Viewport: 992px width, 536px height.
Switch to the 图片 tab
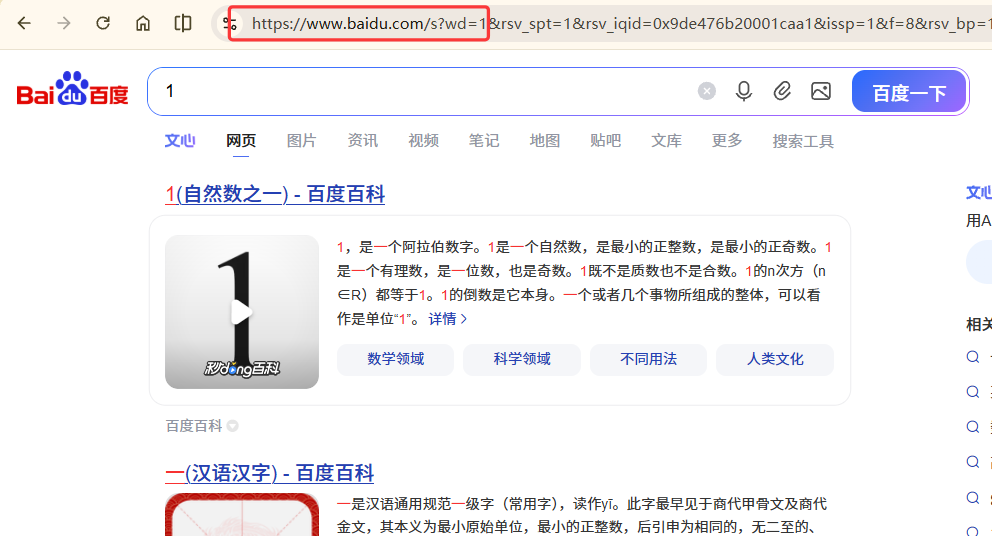tap(301, 140)
